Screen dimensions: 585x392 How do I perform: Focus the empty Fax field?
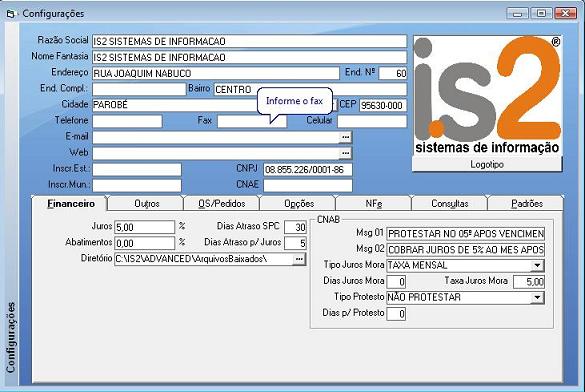pyautogui.click(x=252, y=121)
